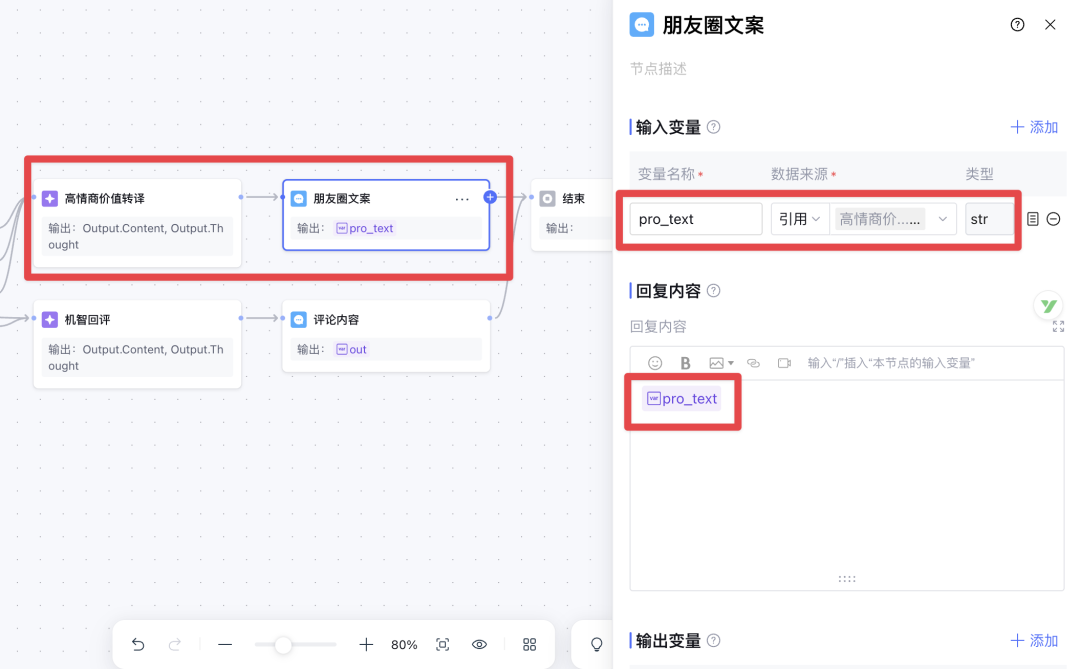Toggle bold formatting in reply editor
This screenshot has width=1080, height=669.
685,363
